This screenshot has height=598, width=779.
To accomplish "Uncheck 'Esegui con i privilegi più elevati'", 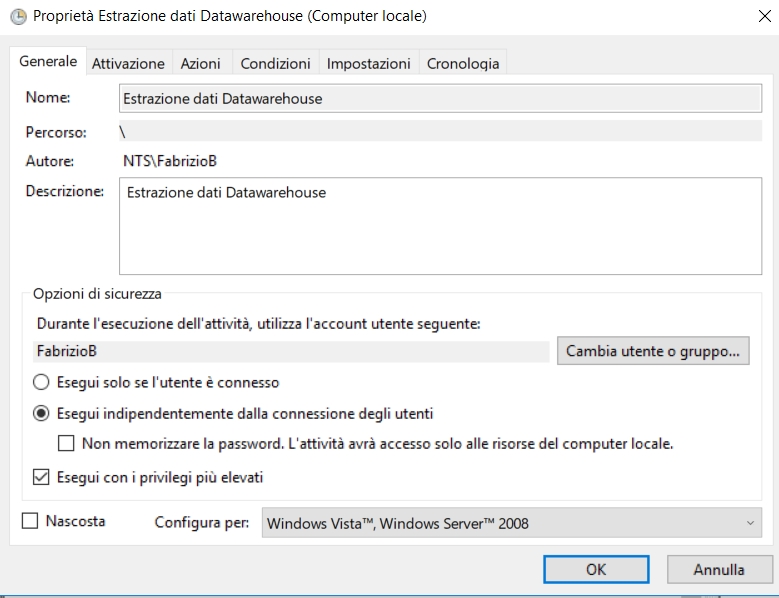I will 41,477.
